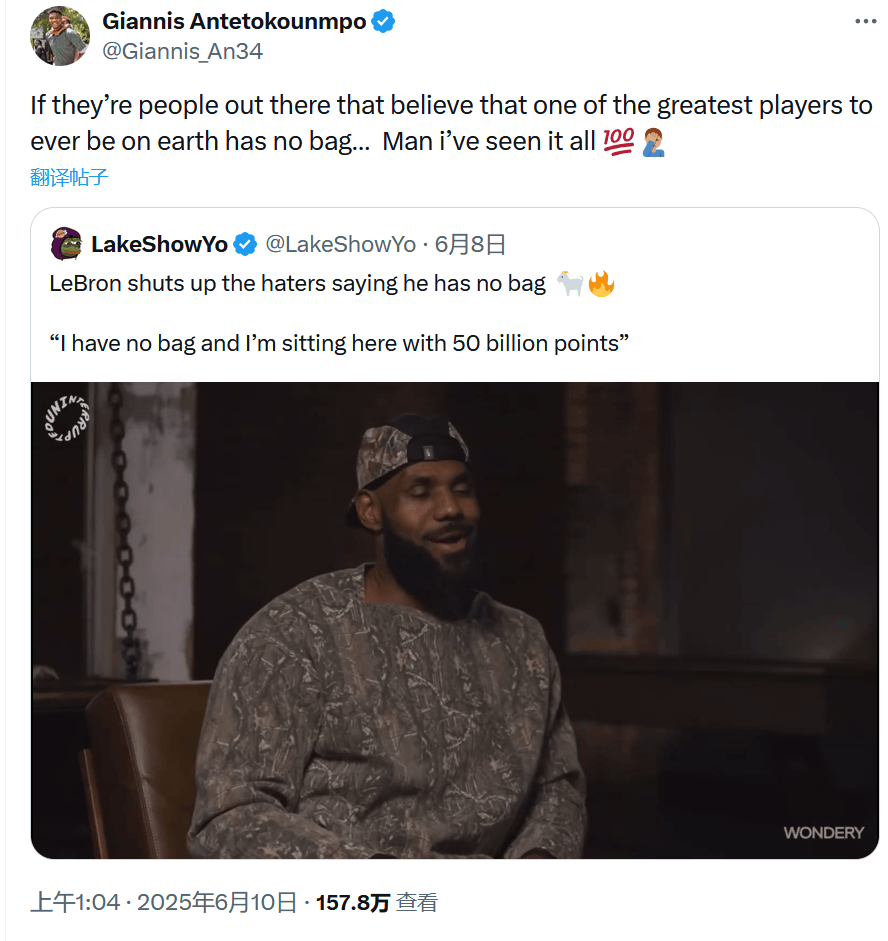Screen dimensions: 888x941
Task: Click the 上午1:04 · 2025年6月10日 timestamp
Action: (164, 902)
